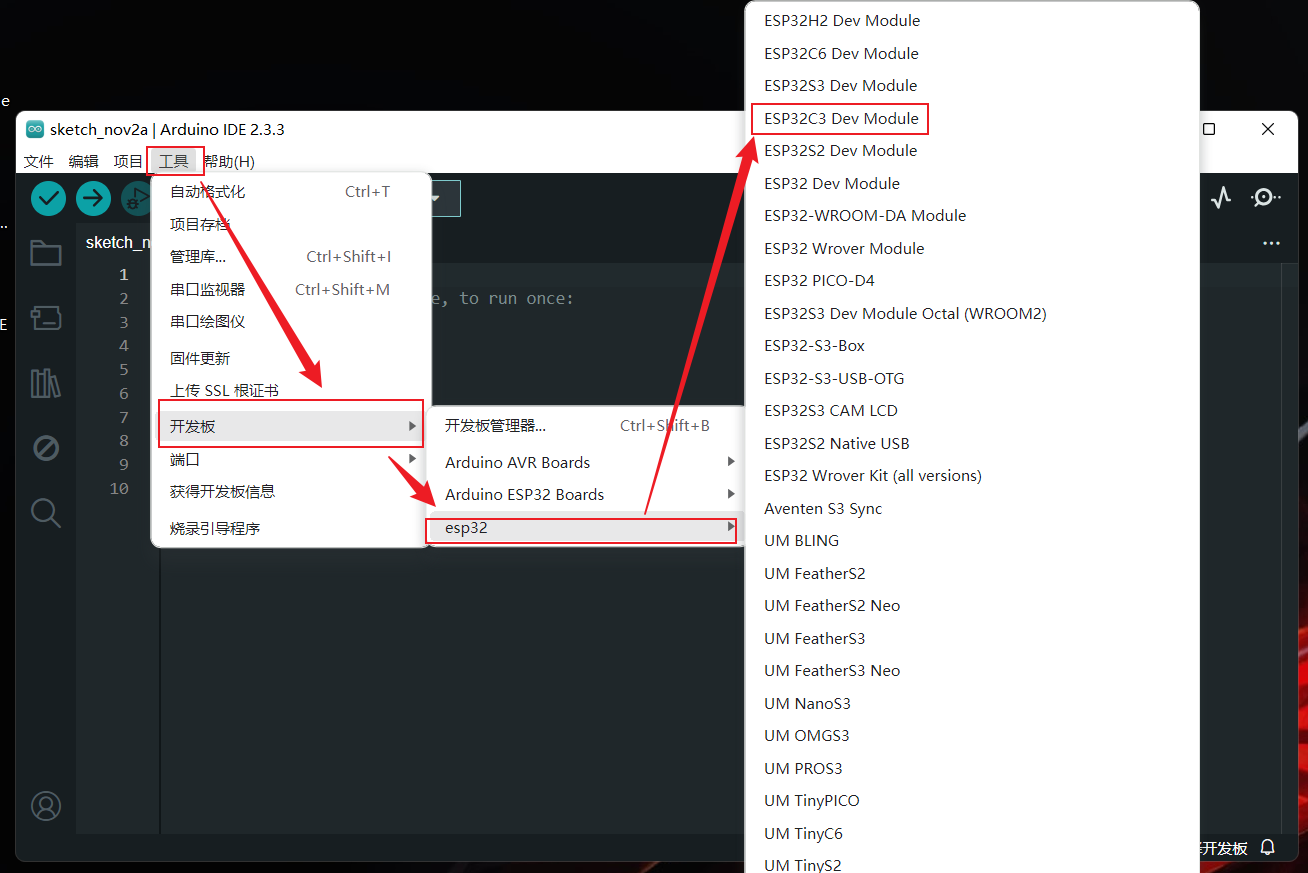The width and height of the screenshot is (1308, 873).
Task: Expand the Arduino ESP32 Boards submenu
Action: tap(586, 494)
